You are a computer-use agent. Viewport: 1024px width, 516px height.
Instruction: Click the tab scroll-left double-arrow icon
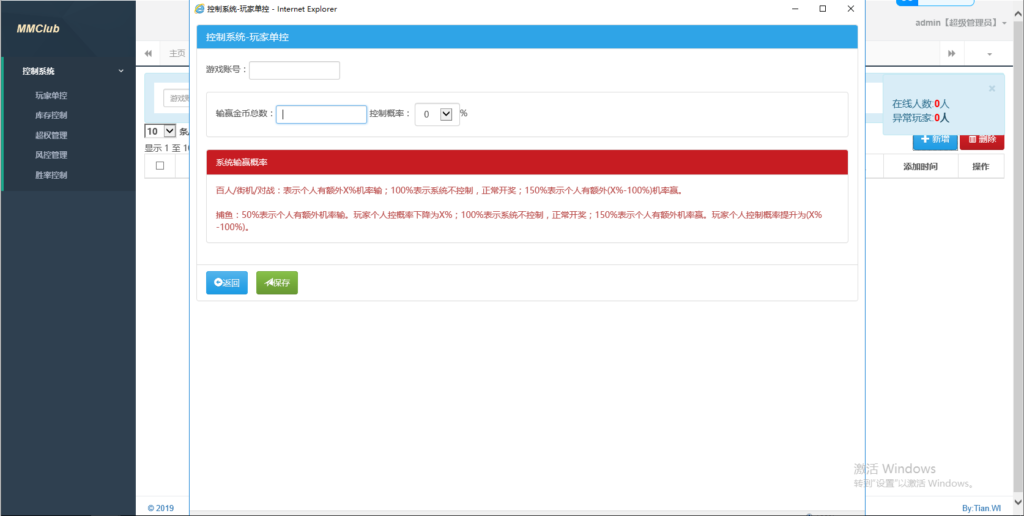148,53
